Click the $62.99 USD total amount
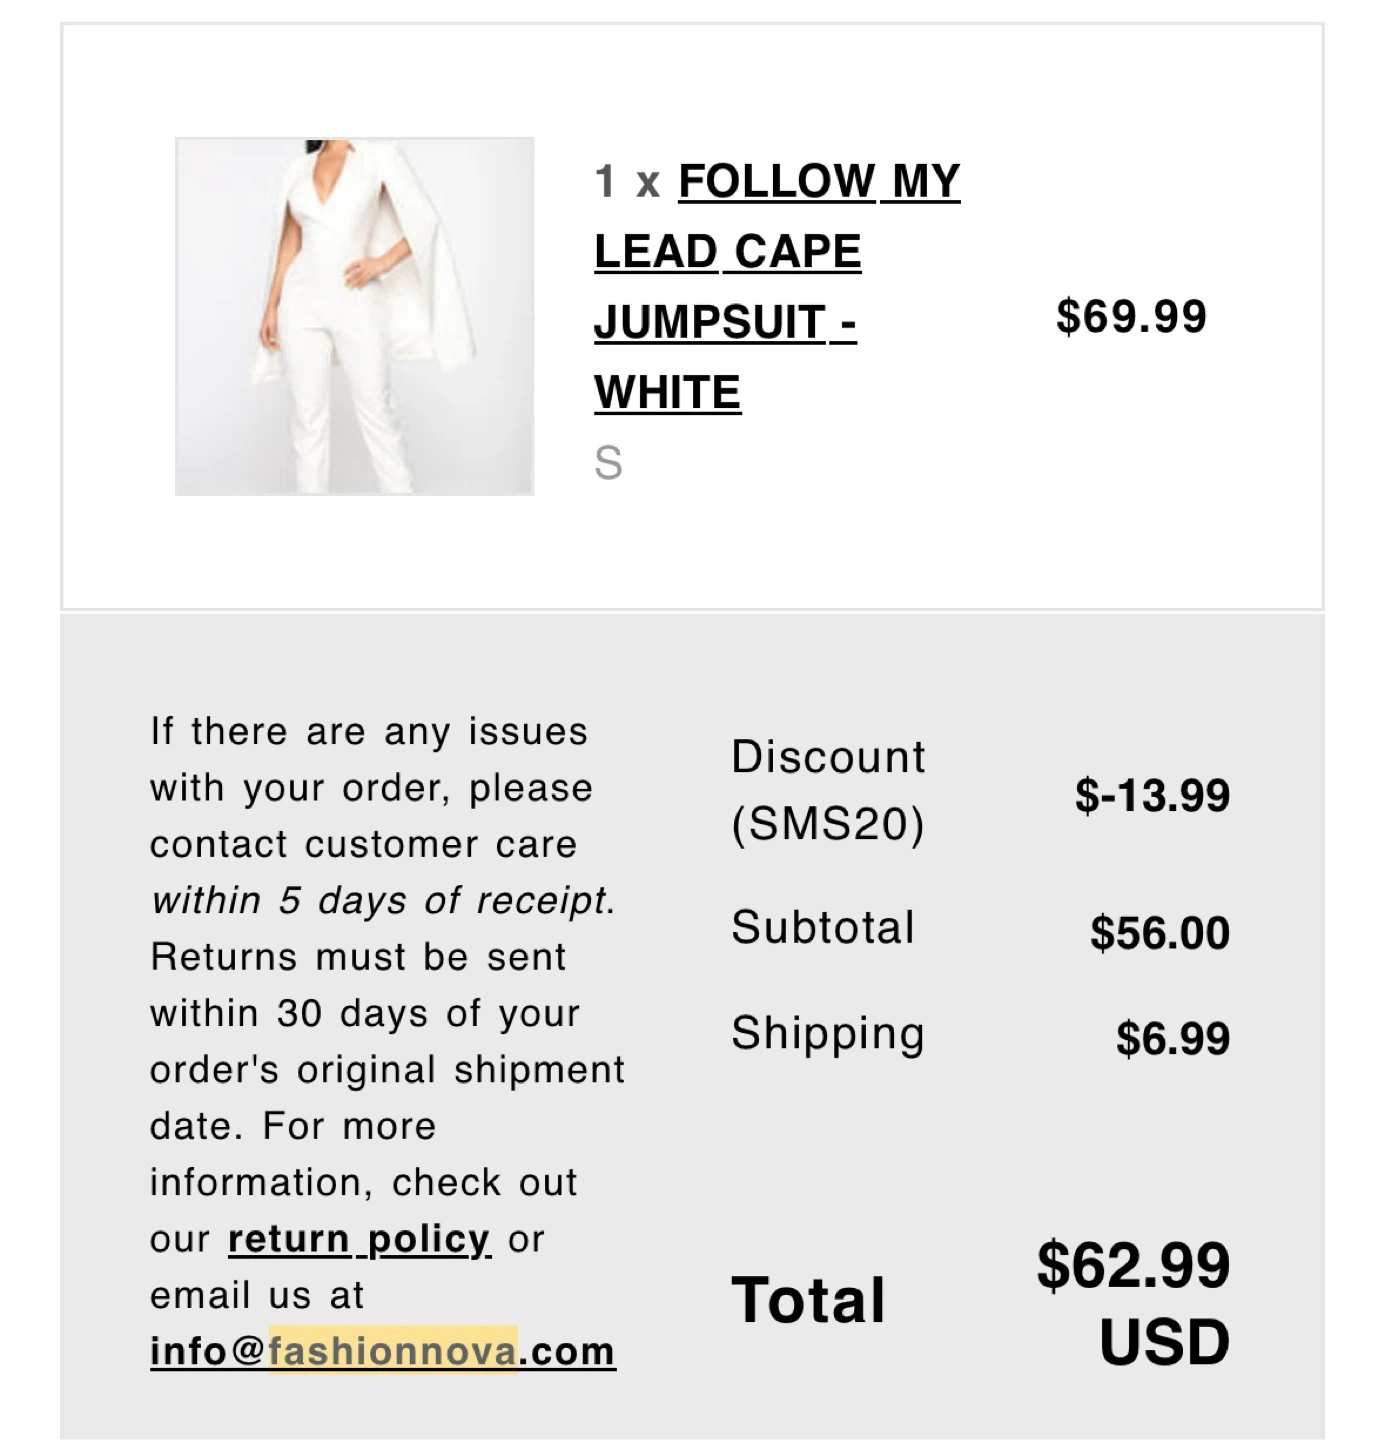Viewport: 1385px width, 1440px height. (x=1133, y=1302)
